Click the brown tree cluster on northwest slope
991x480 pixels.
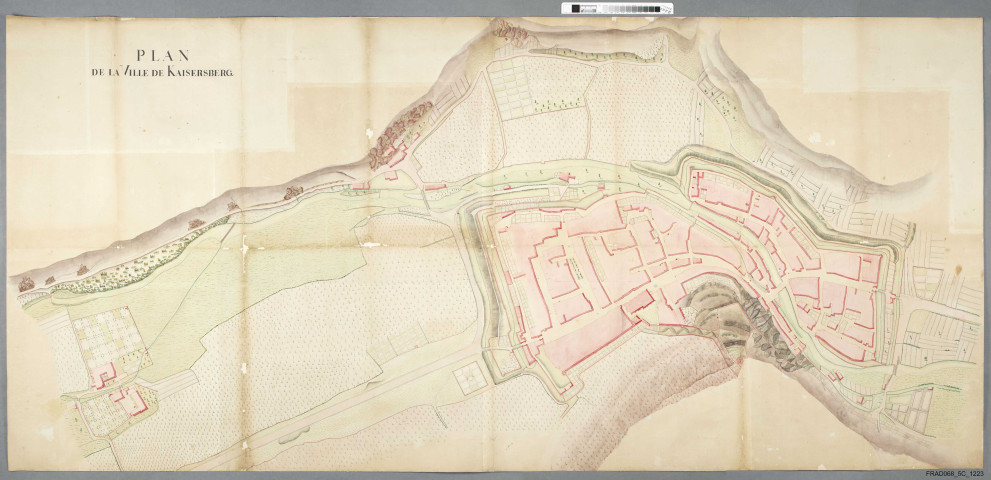(397, 134)
